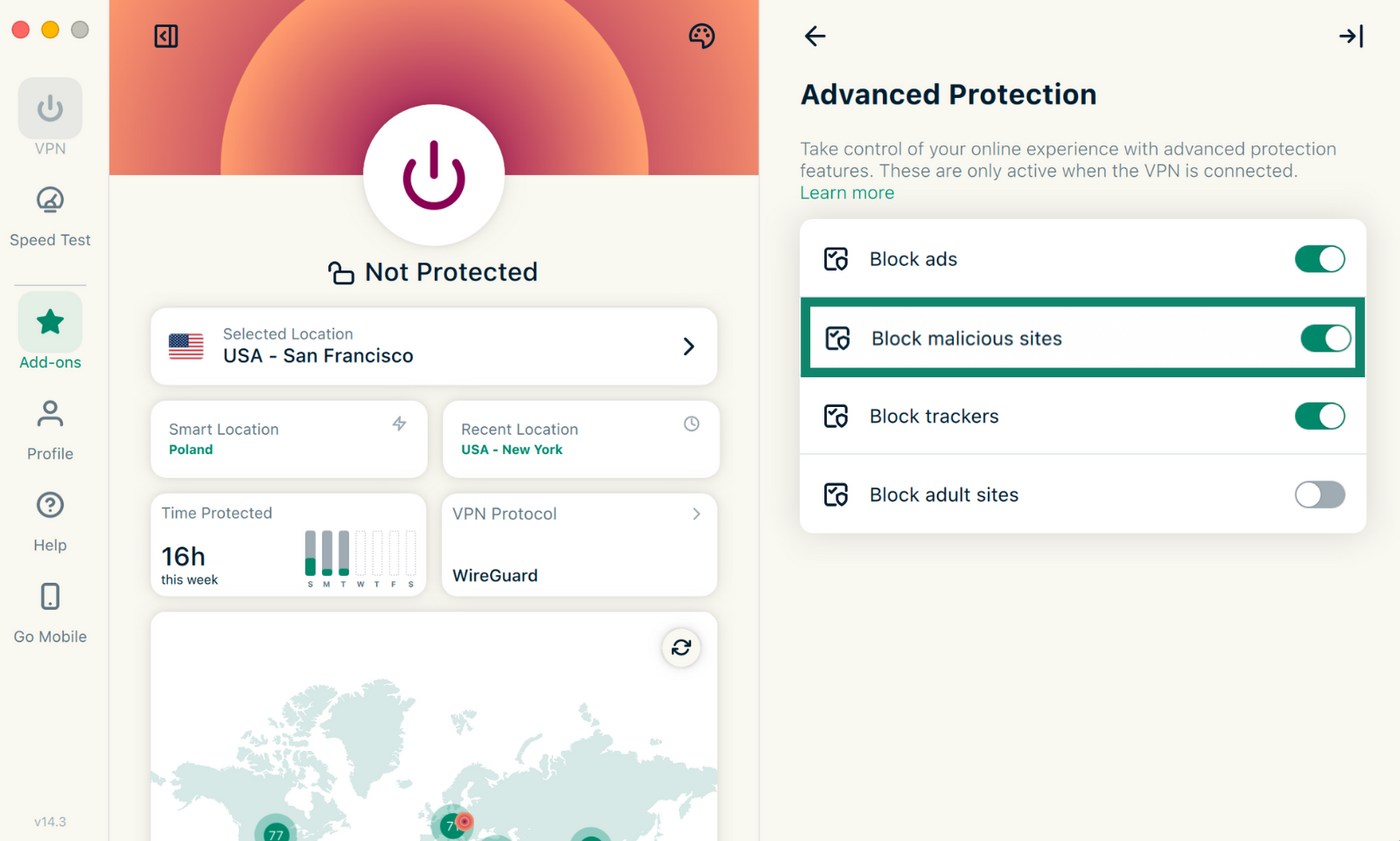1400x841 pixels.
Task: Open the Profile section
Action: coord(50,431)
